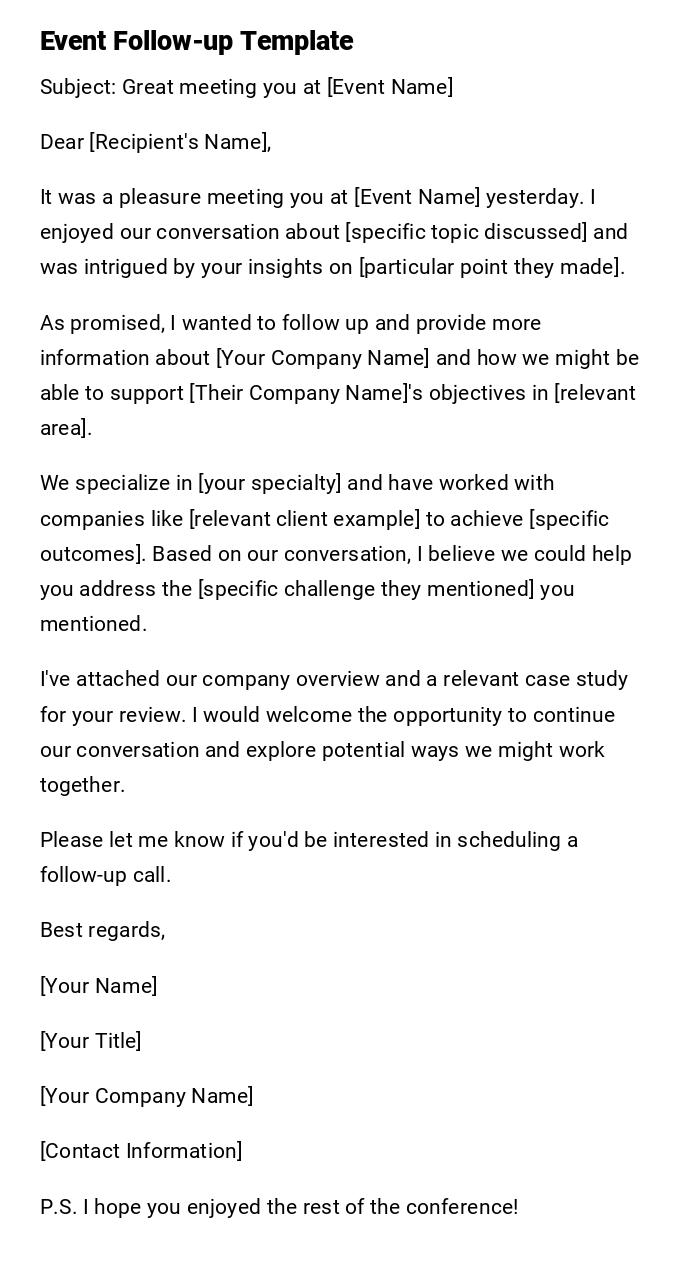The height and width of the screenshot is (1269, 700).
Task: Click the [Contact Information] placeholder
Action: coord(141,1151)
